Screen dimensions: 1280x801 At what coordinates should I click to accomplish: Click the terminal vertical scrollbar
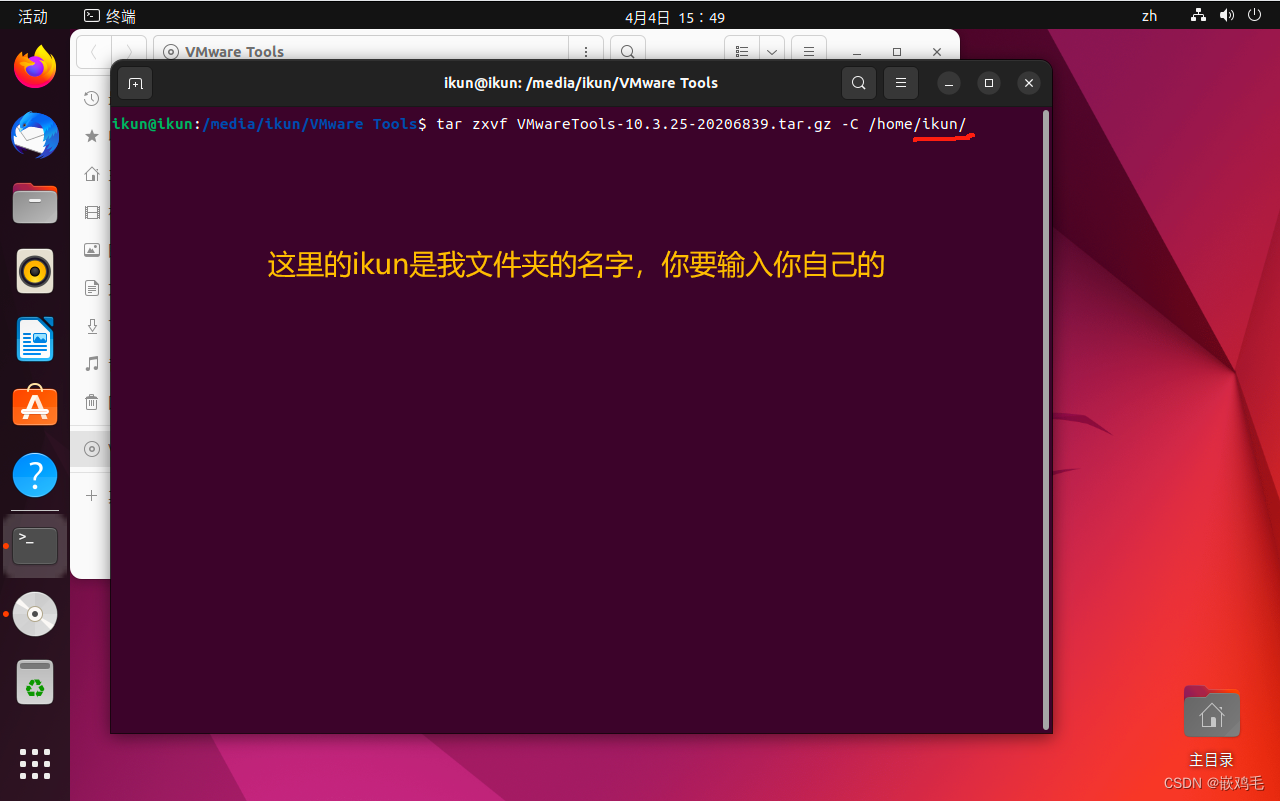(x=1046, y=420)
